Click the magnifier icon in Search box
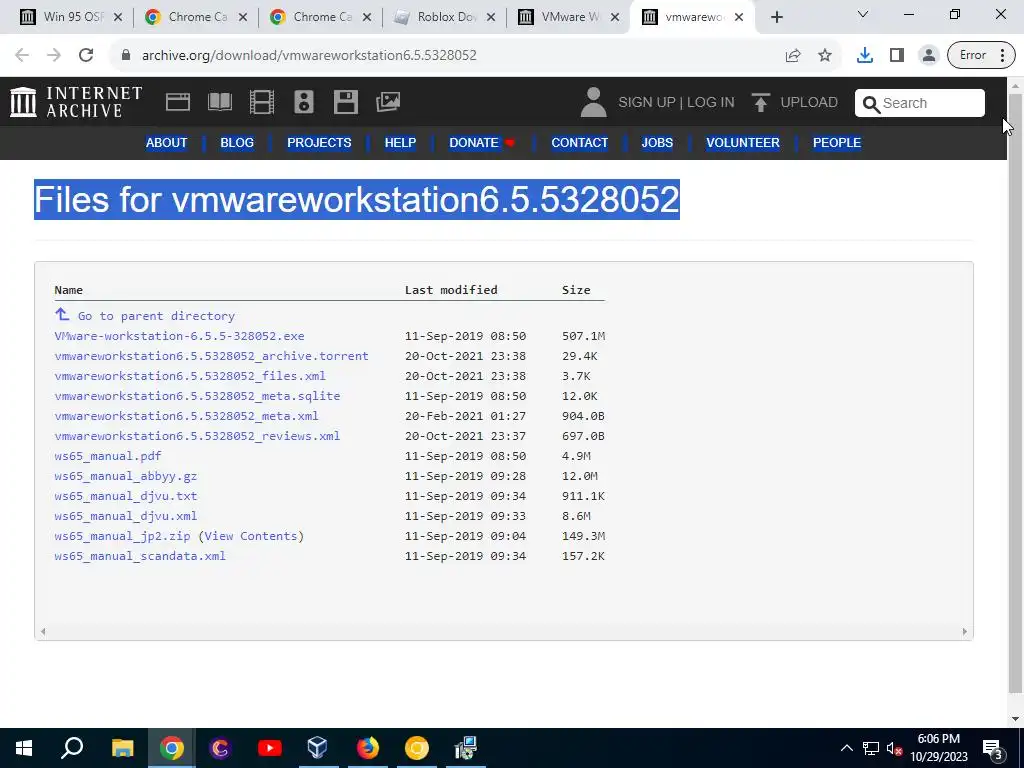This screenshot has height=768, width=1024. pyautogui.click(x=871, y=104)
